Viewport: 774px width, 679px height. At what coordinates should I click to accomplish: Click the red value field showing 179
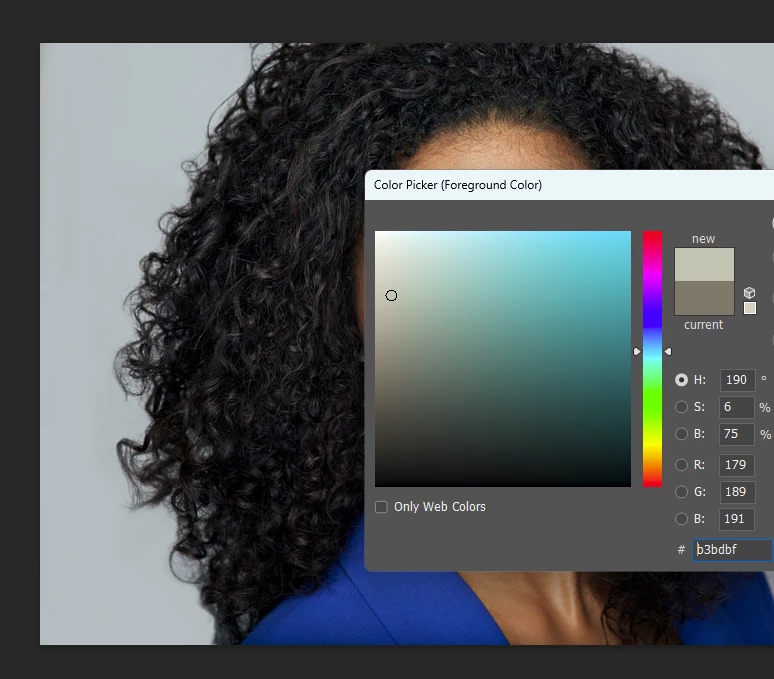[x=737, y=465]
